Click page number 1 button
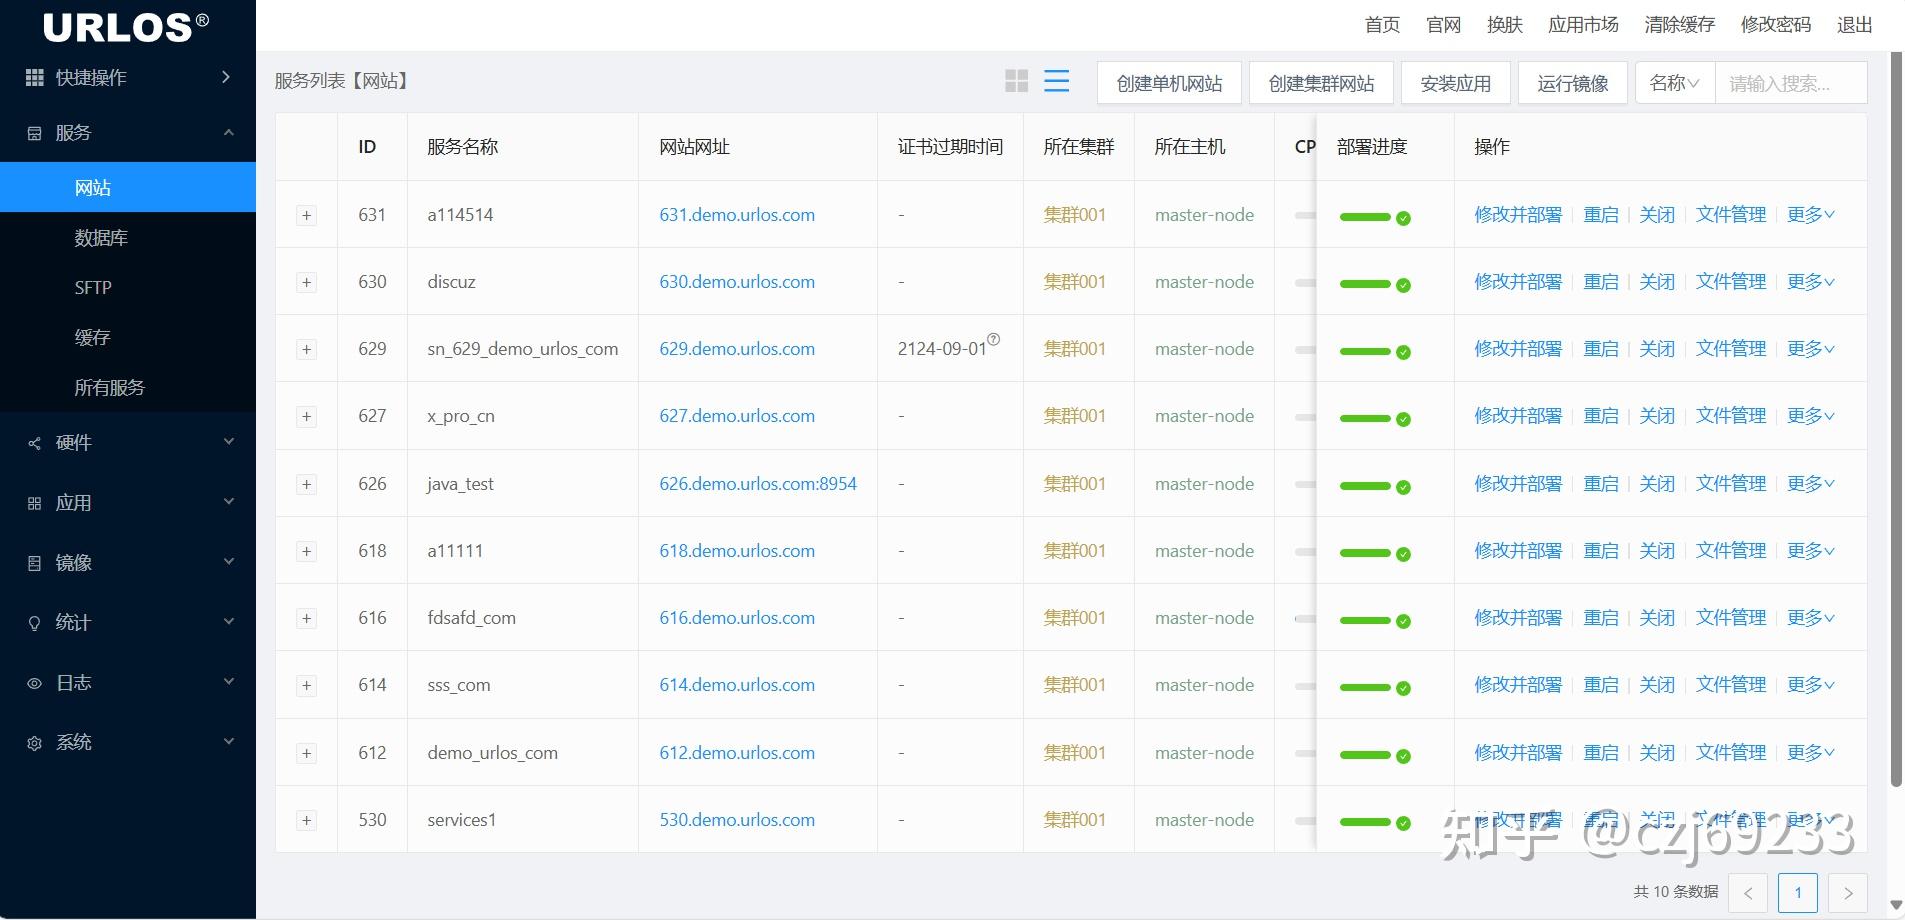Image resolution: width=1905 pixels, height=920 pixels. tap(1798, 893)
